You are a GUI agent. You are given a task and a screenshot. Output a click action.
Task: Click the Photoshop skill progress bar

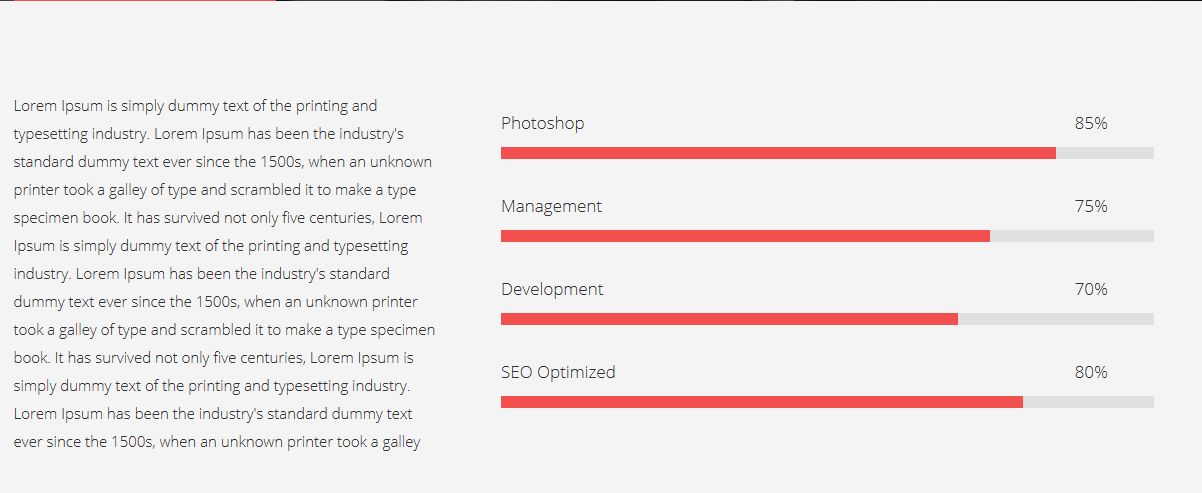(x=778, y=153)
